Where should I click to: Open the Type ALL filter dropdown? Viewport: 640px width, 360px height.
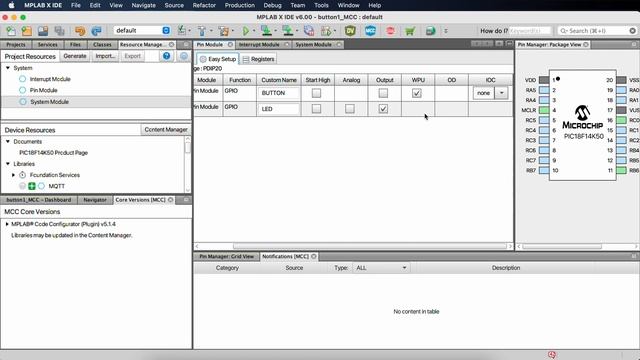tap(381, 268)
